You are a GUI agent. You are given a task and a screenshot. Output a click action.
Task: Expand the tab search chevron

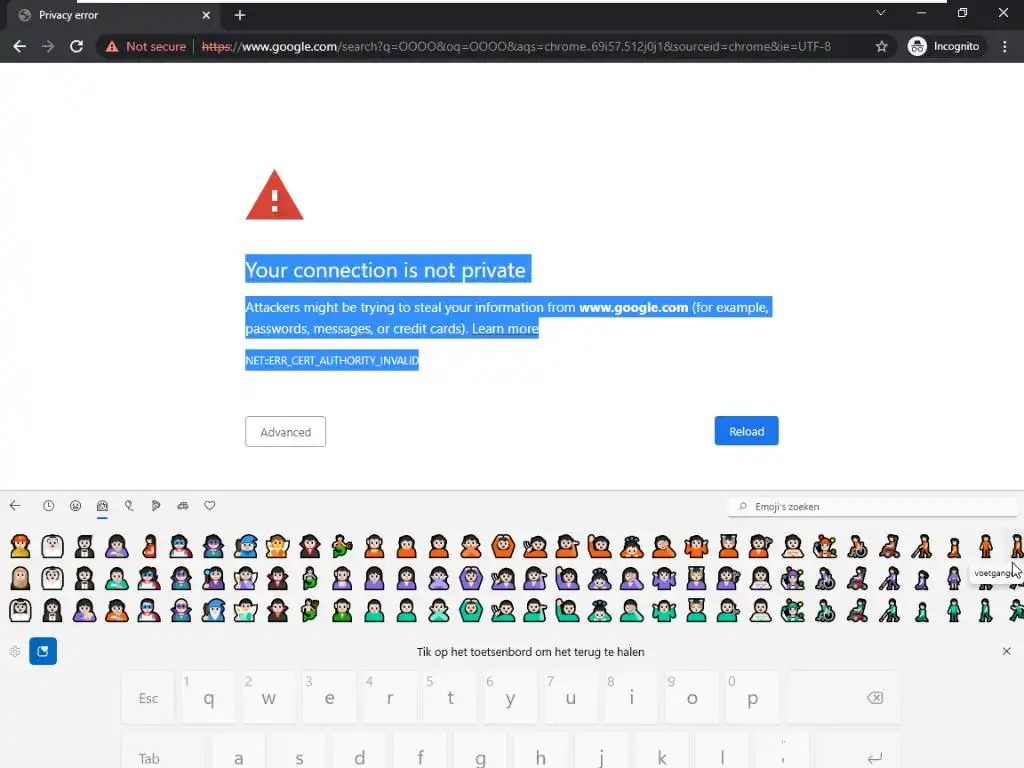pos(880,12)
